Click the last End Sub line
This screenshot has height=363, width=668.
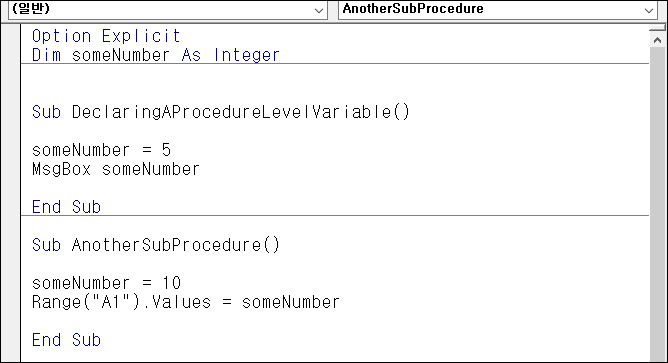pyautogui.click(x=66, y=340)
